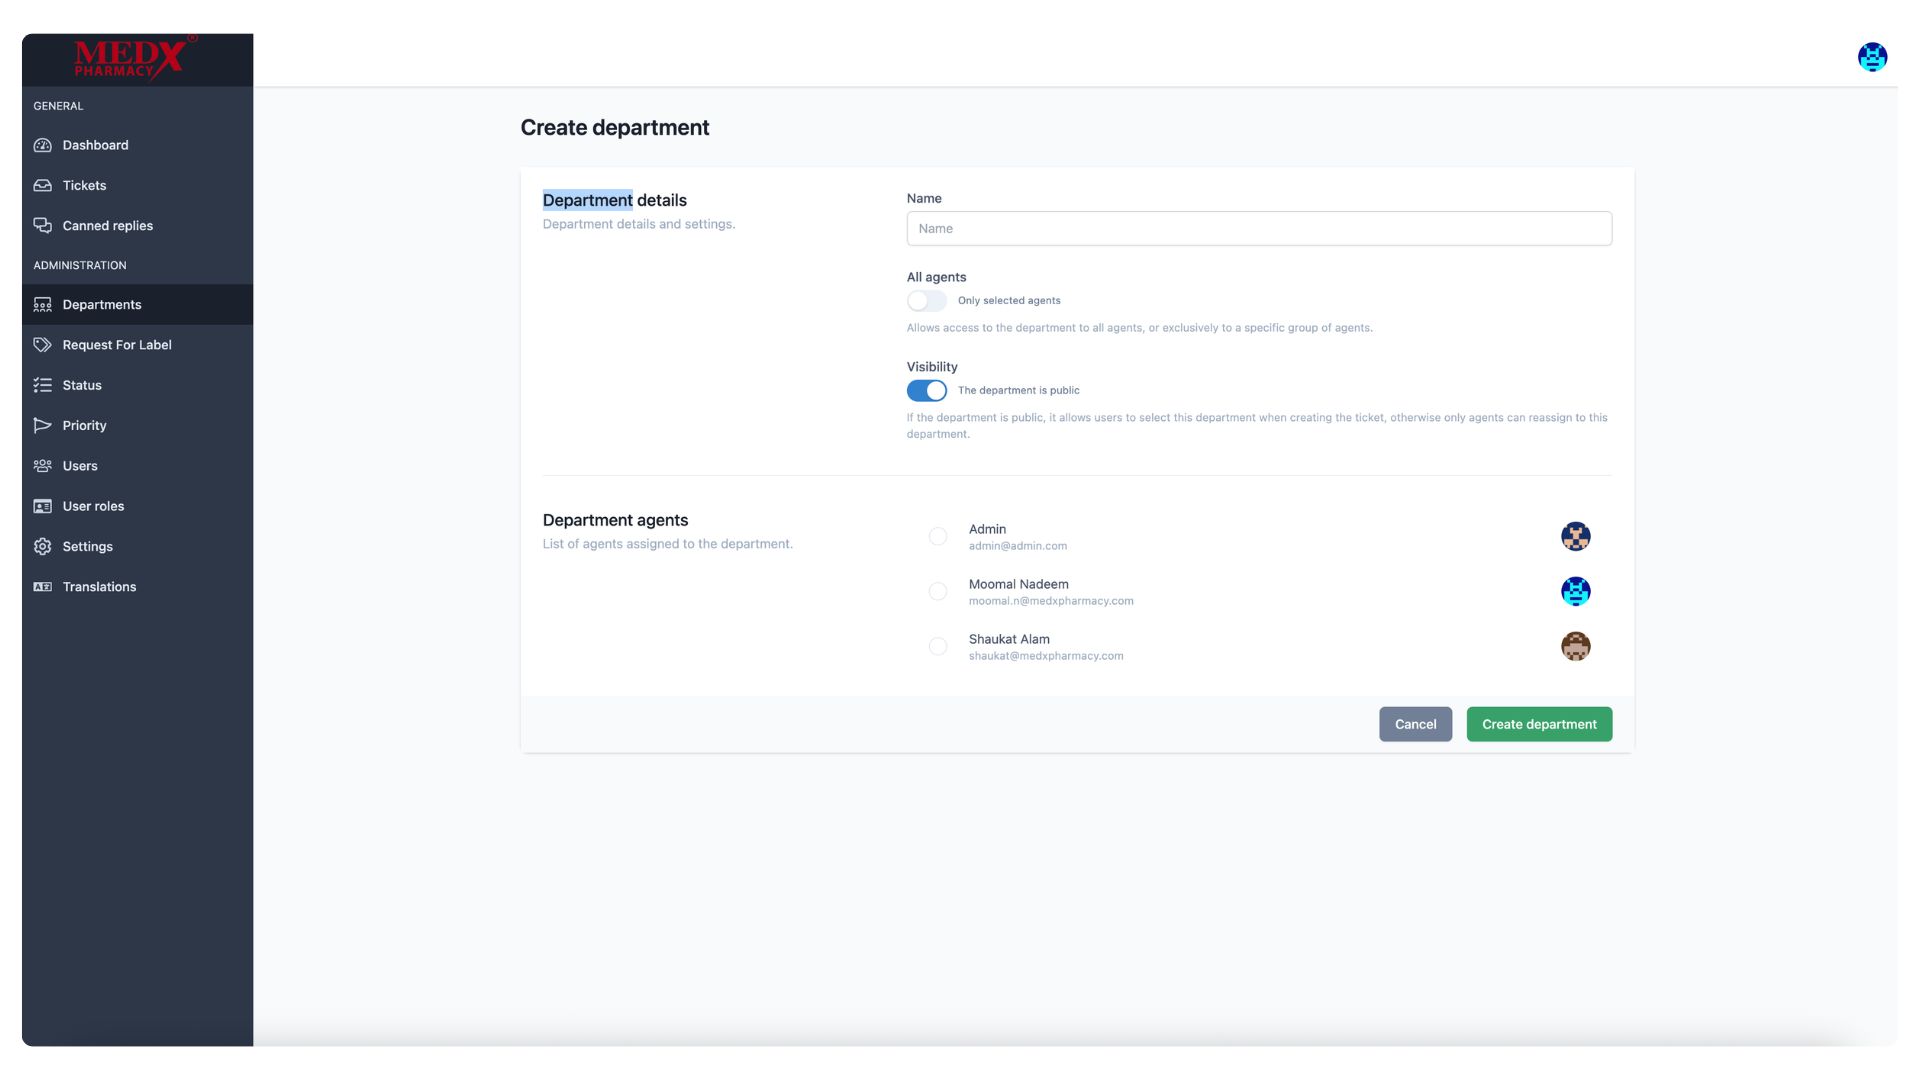The width and height of the screenshot is (1920, 1080).
Task: Open the Users menu item
Action: point(137,466)
